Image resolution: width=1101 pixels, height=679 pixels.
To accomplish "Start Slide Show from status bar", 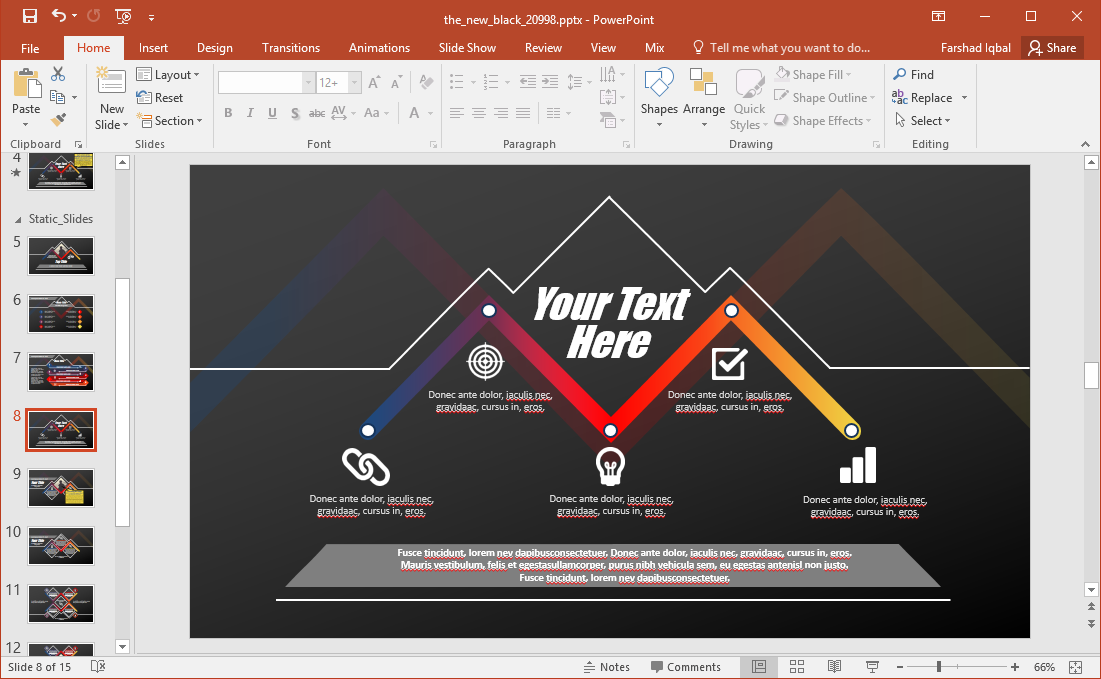I will tap(872, 667).
